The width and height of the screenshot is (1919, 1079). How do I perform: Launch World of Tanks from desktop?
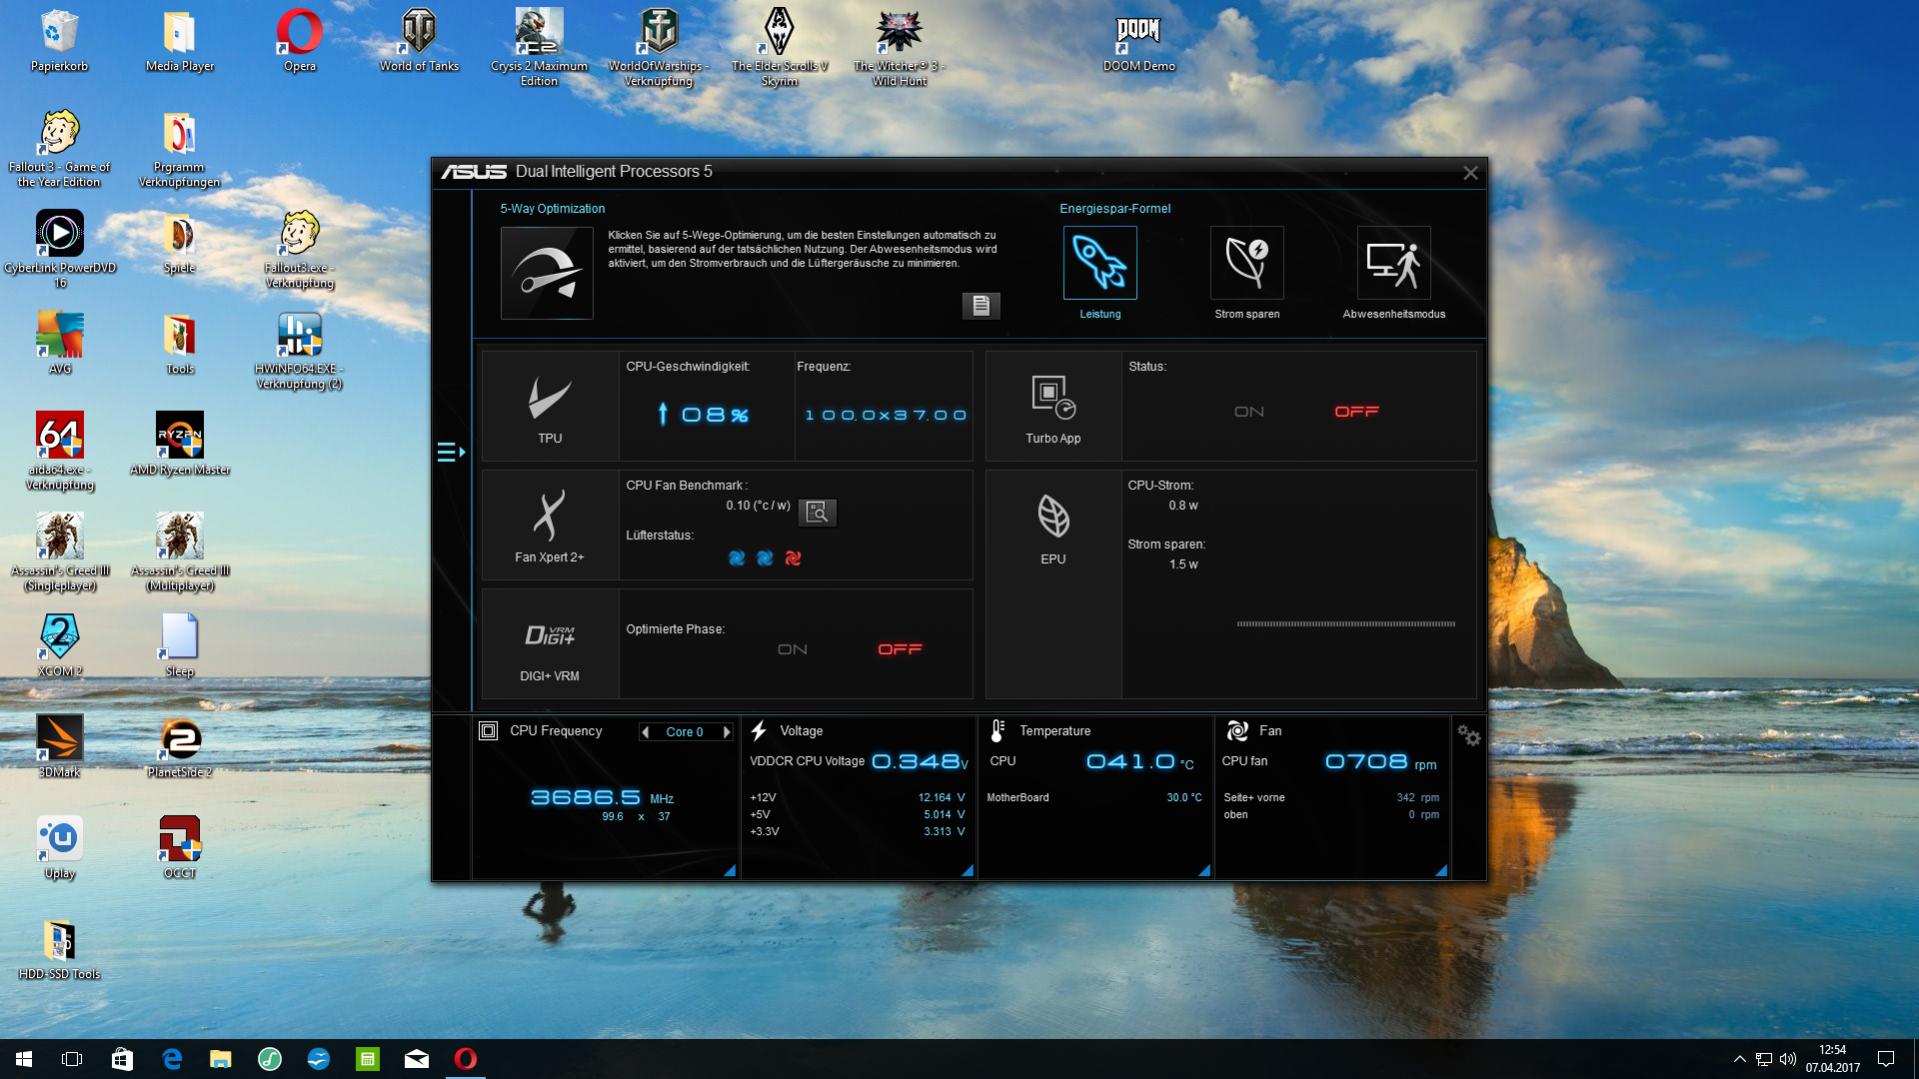coord(419,41)
